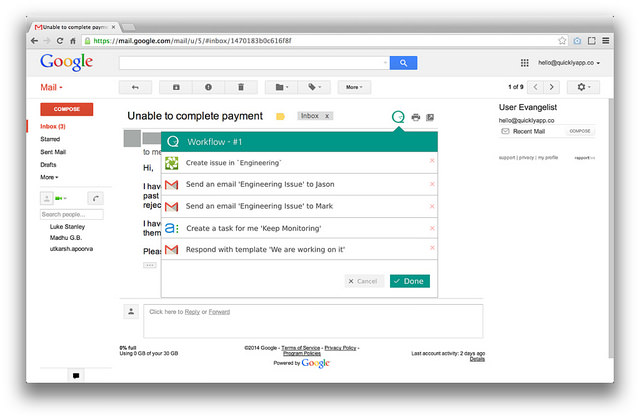Screen dimensions: 640x419
Task: Click the blue search button
Action: point(403,63)
